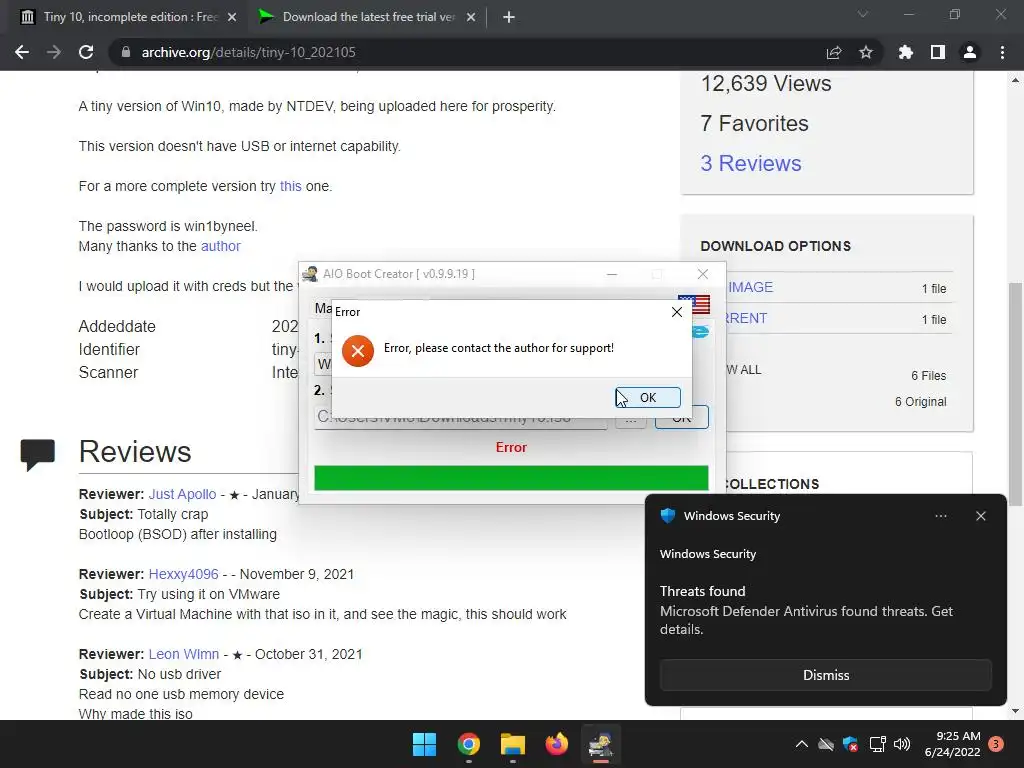Open the author link

coord(221,246)
